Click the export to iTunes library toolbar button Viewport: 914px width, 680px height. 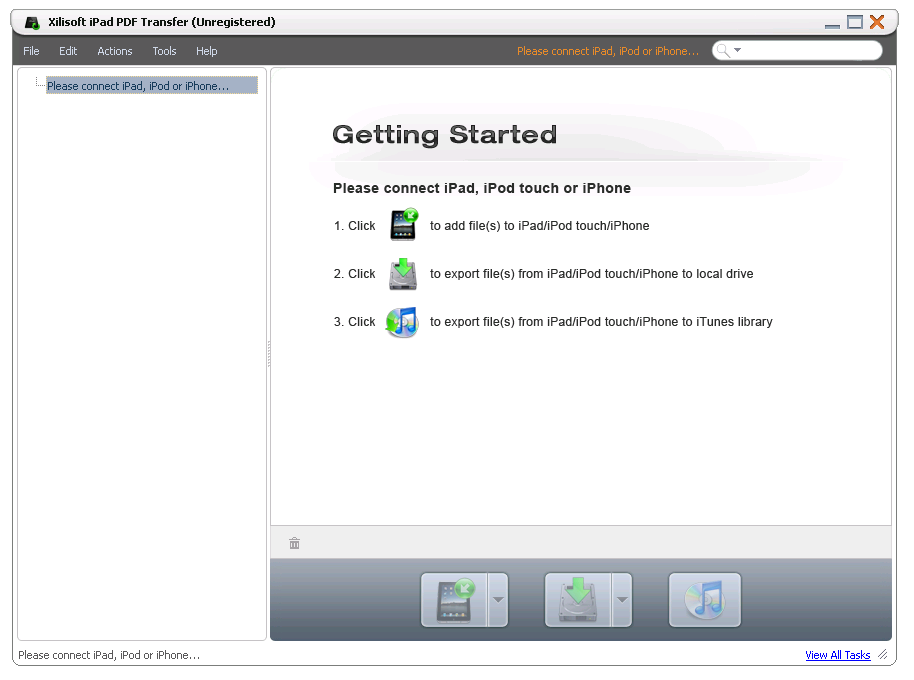point(705,600)
